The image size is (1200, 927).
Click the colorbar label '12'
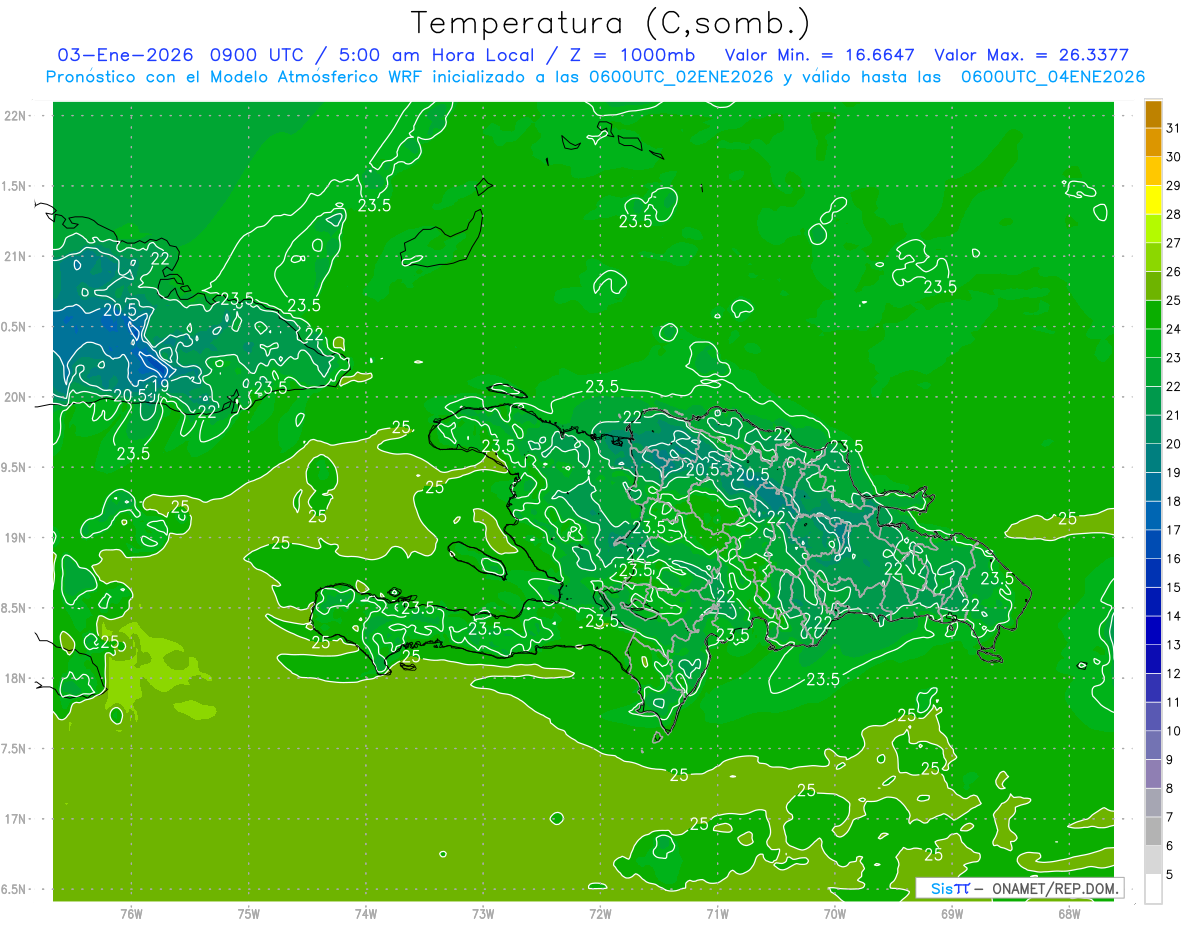pos(1173,674)
